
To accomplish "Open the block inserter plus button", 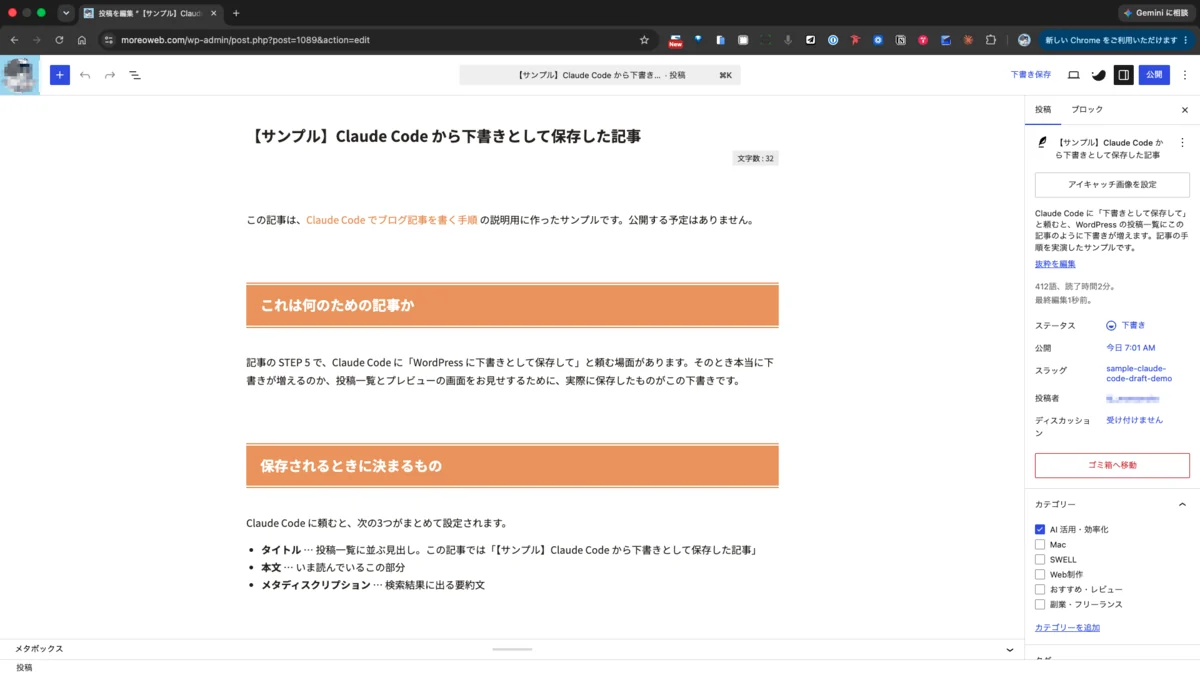I will point(60,75).
